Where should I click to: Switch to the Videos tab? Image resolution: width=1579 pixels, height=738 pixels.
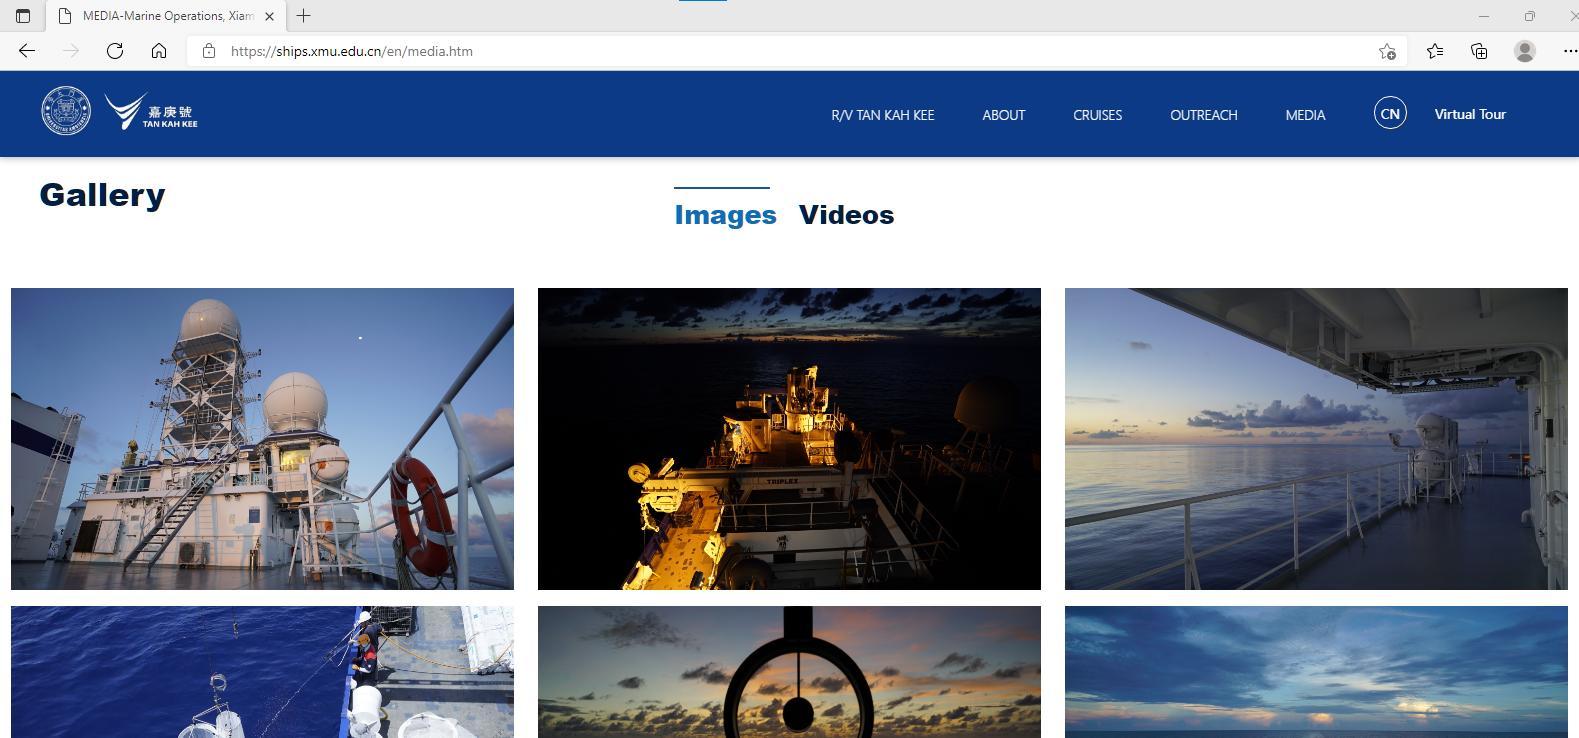(x=846, y=215)
